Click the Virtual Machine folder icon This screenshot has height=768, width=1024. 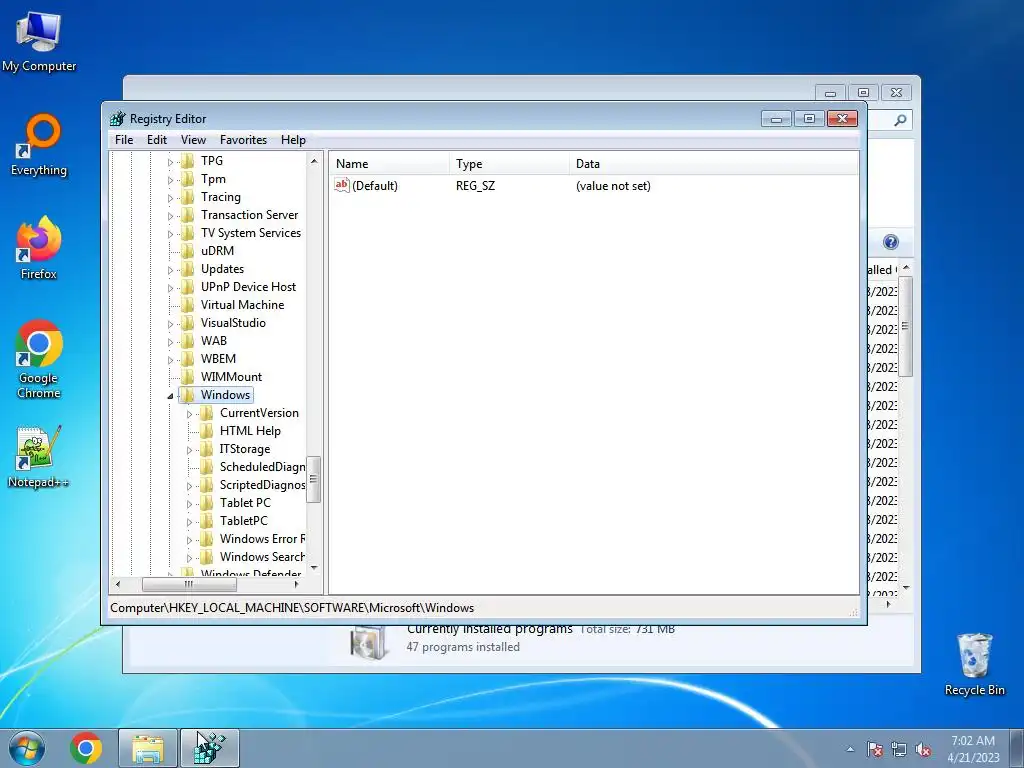coord(187,305)
